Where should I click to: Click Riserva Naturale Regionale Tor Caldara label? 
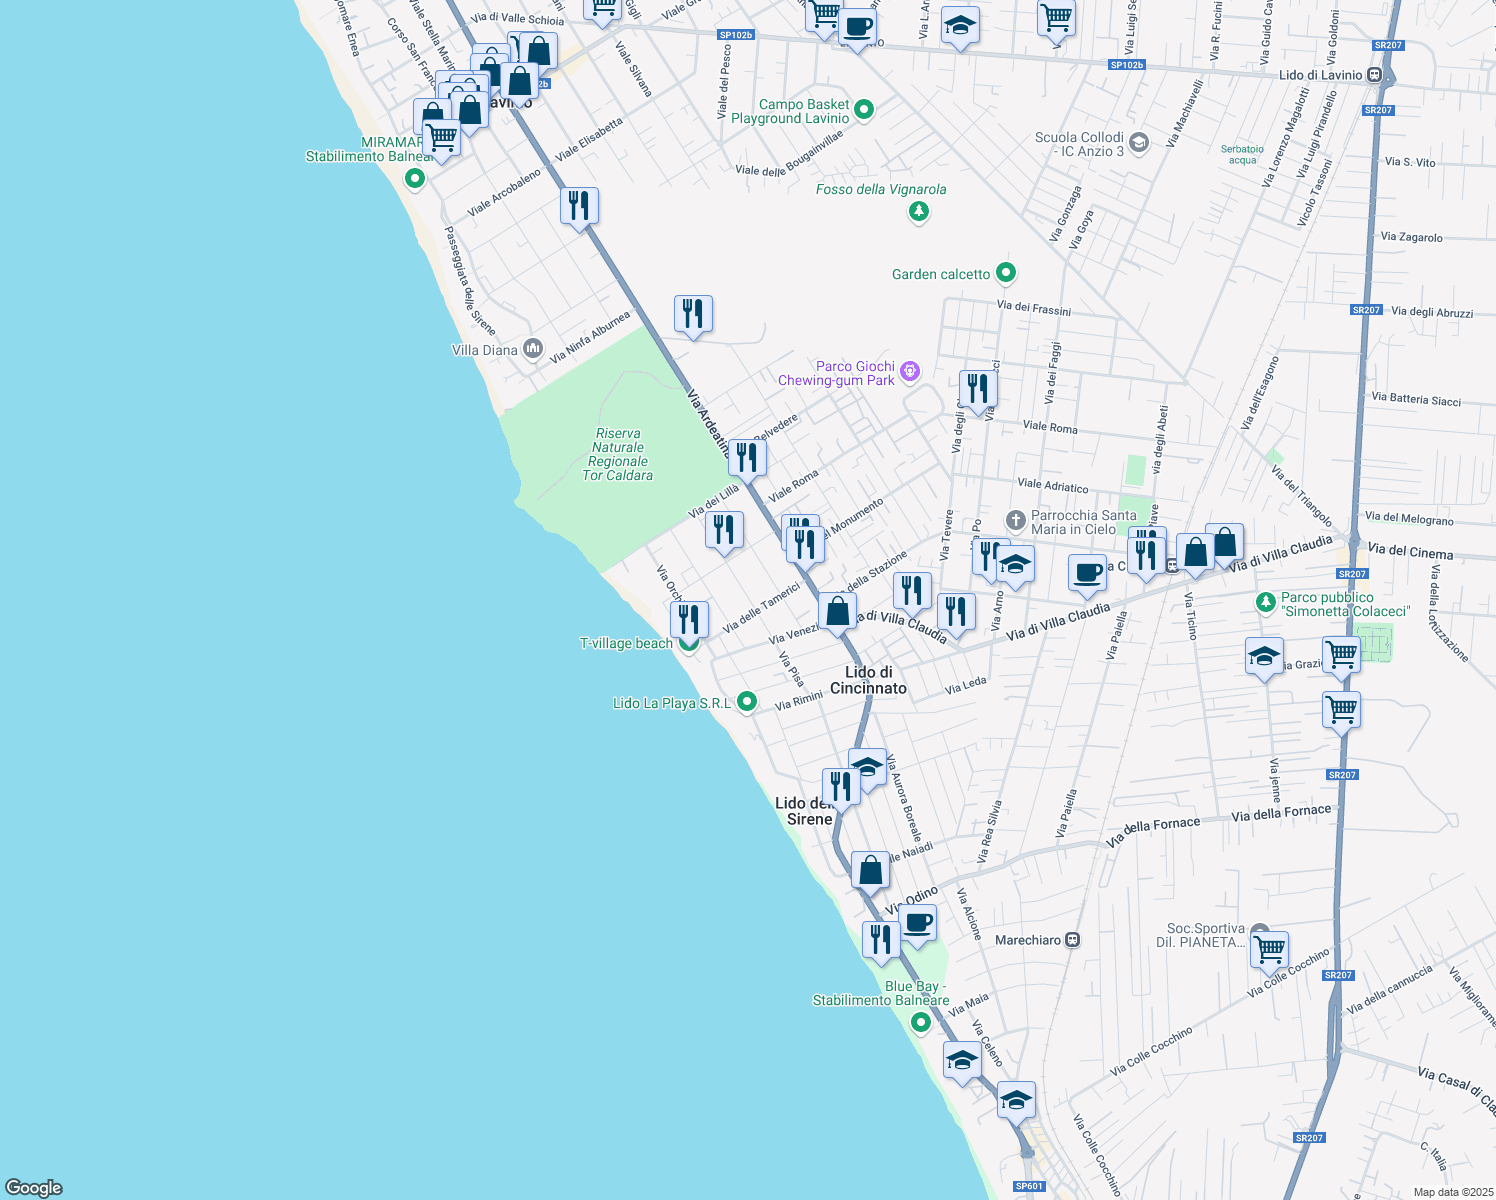click(618, 455)
